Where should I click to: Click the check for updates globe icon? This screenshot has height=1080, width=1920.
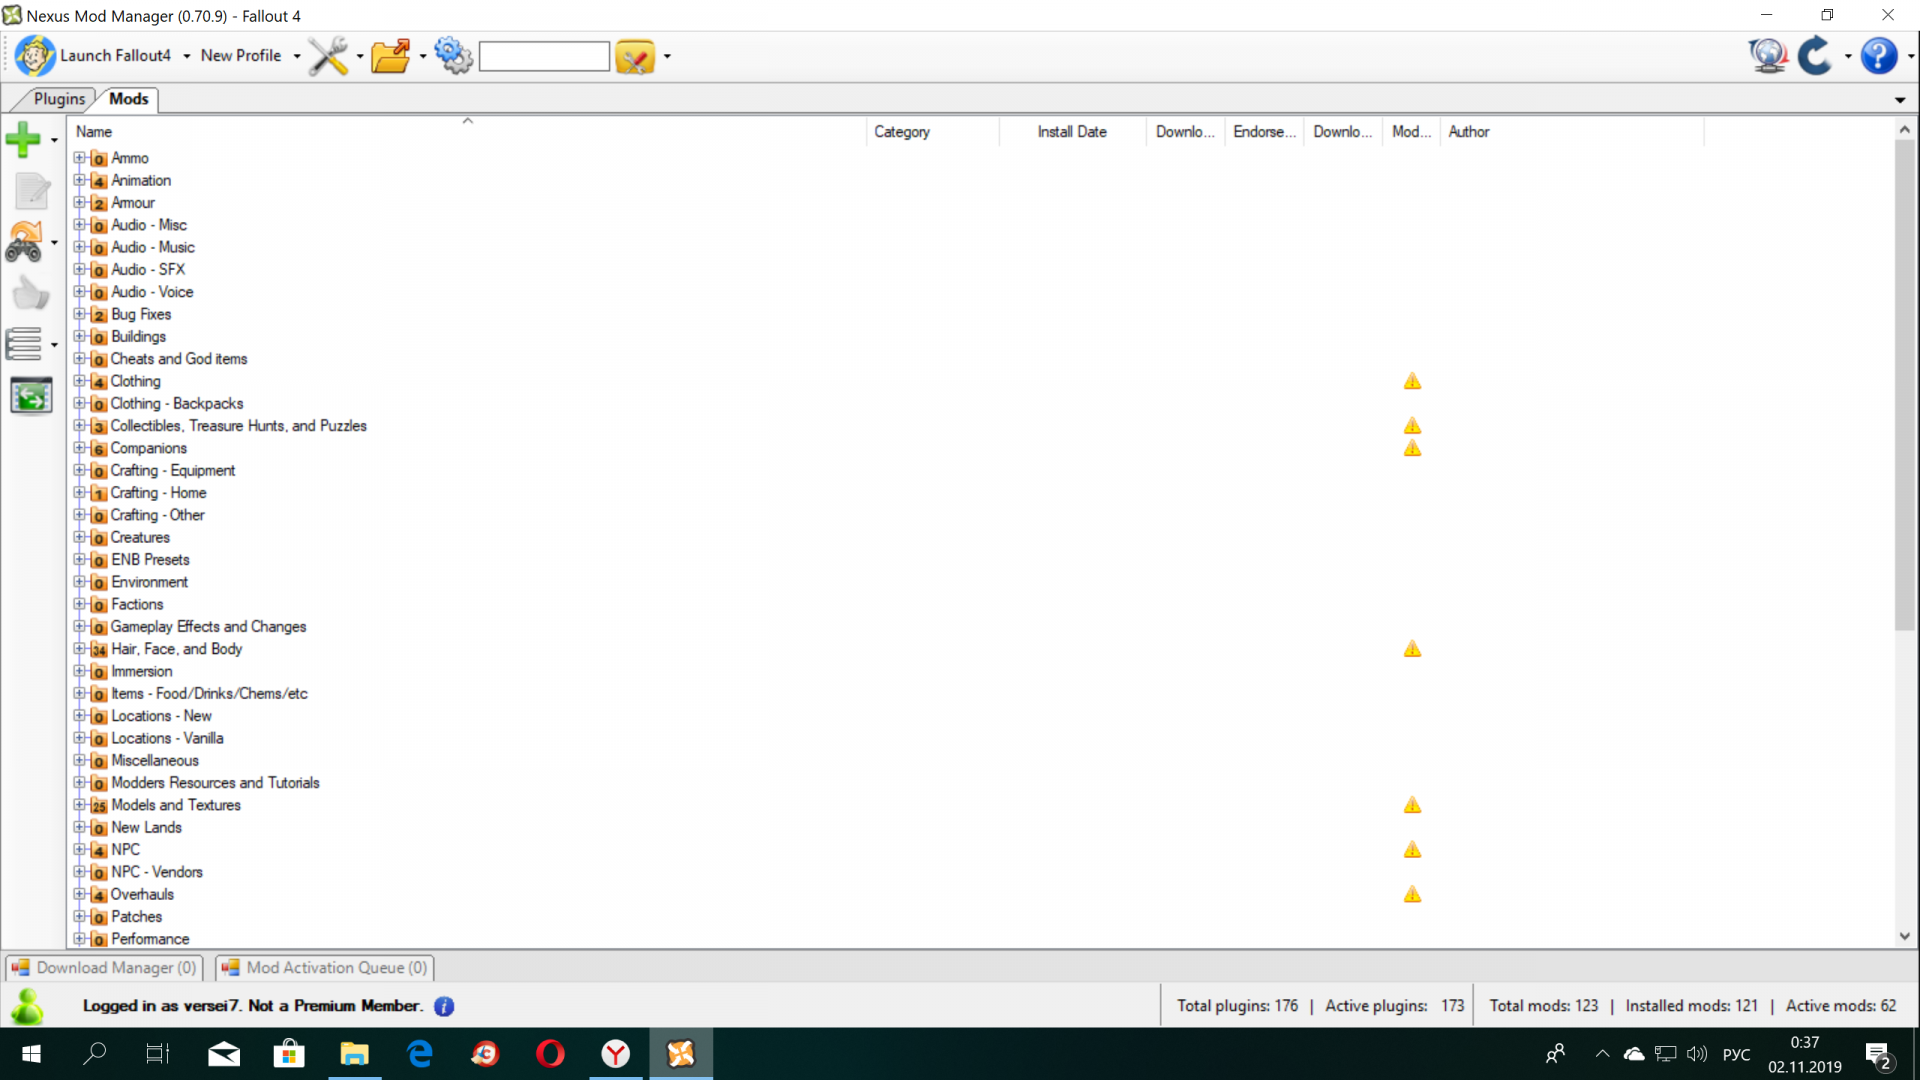[1767, 56]
